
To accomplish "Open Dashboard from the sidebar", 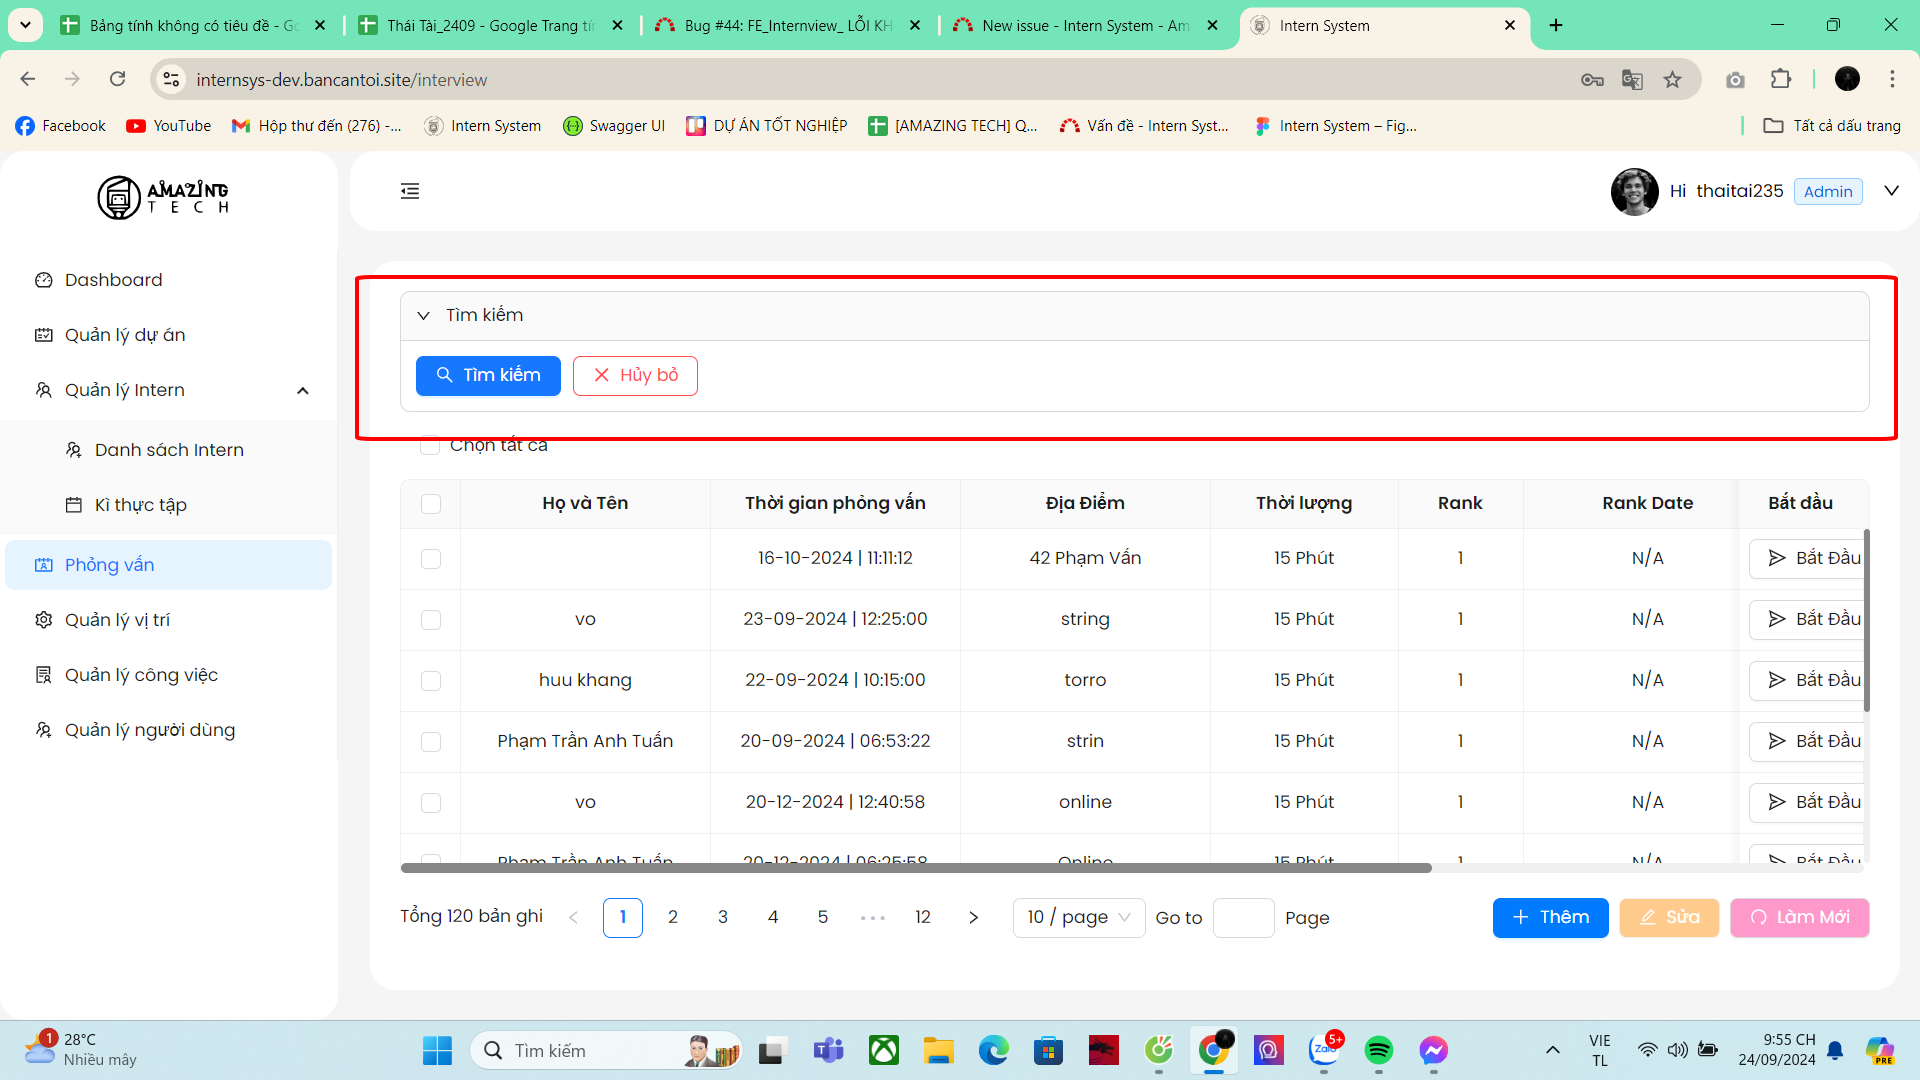I will 113,280.
